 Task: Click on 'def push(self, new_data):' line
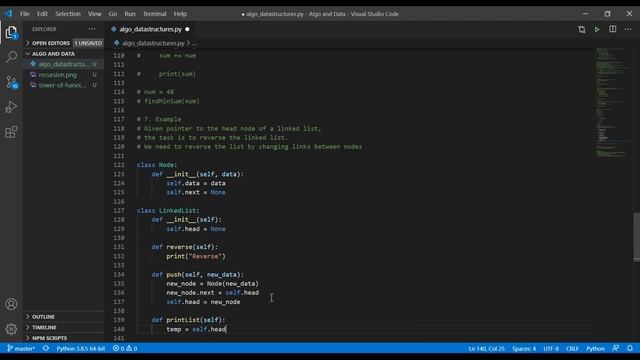[198, 275]
